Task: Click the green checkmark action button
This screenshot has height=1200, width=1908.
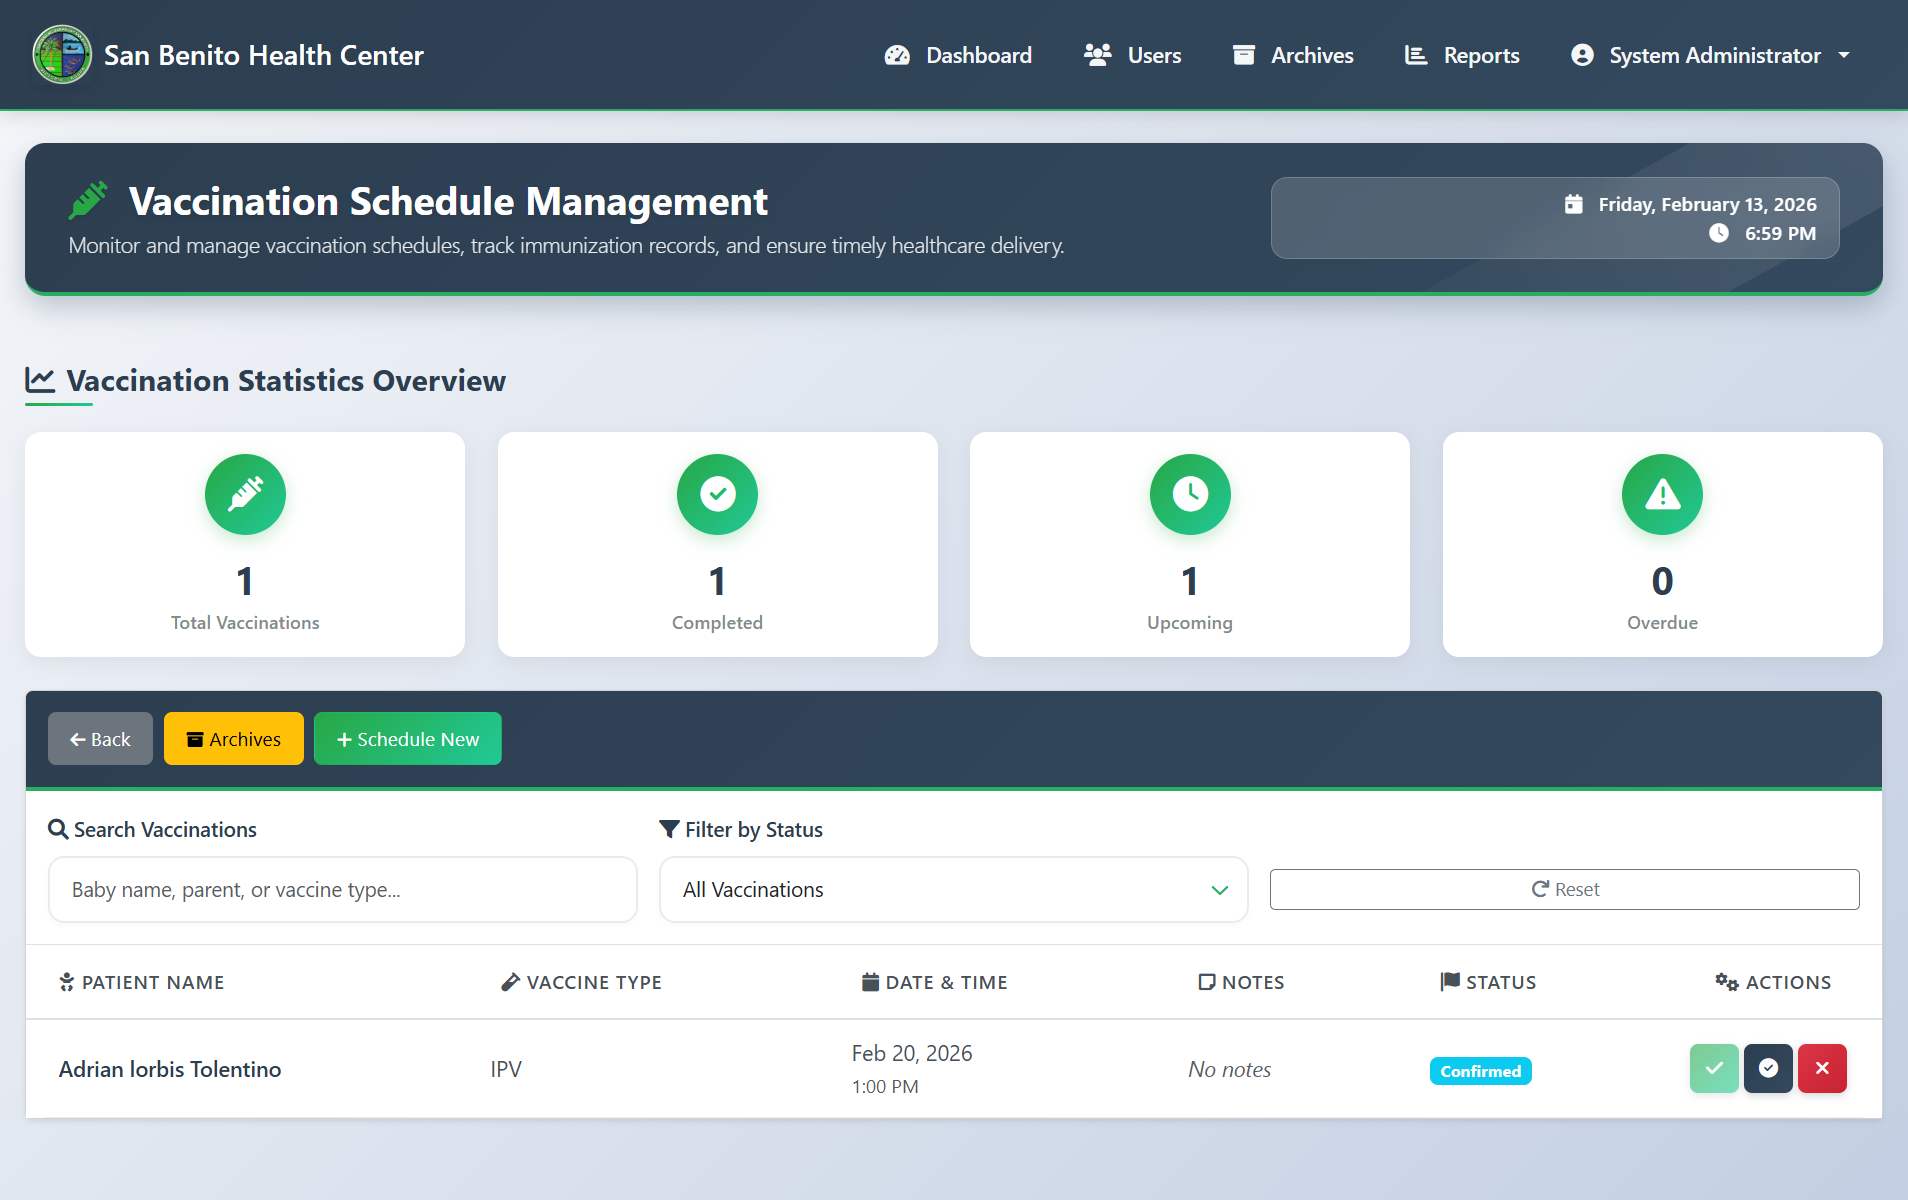Action: pyautogui.click(x=1714, y=1068)
